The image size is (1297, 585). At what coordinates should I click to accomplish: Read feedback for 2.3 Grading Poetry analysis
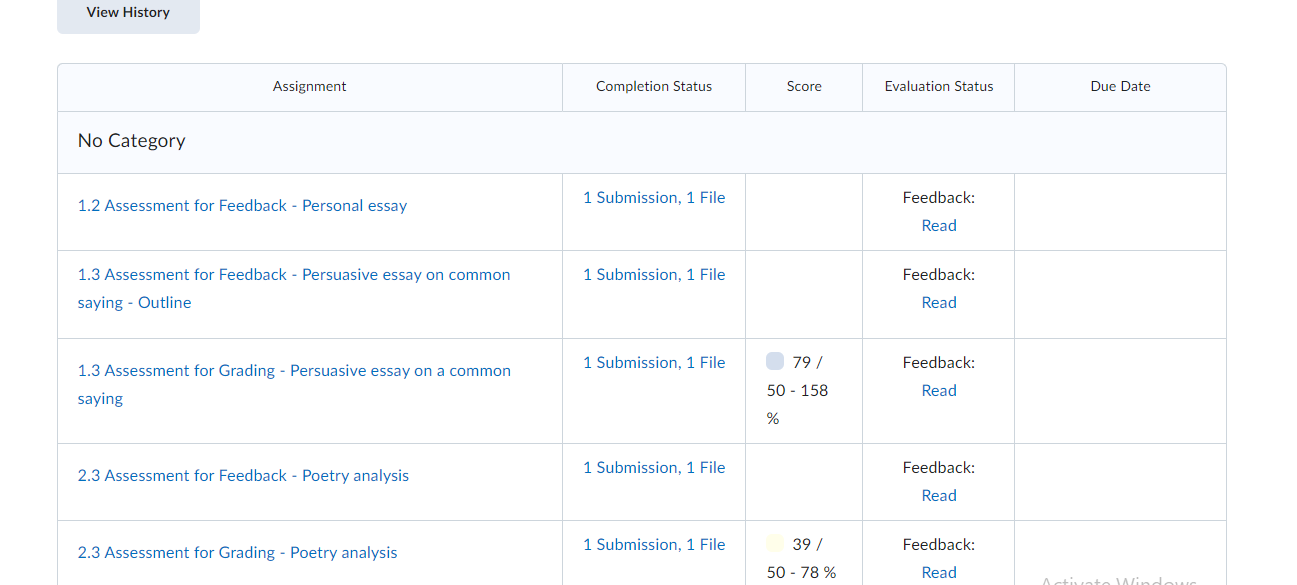pos(939,573)
